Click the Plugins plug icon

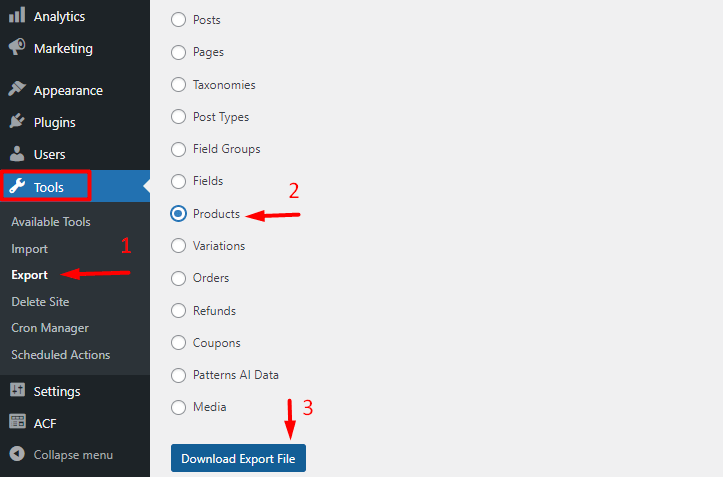[17, 122]
